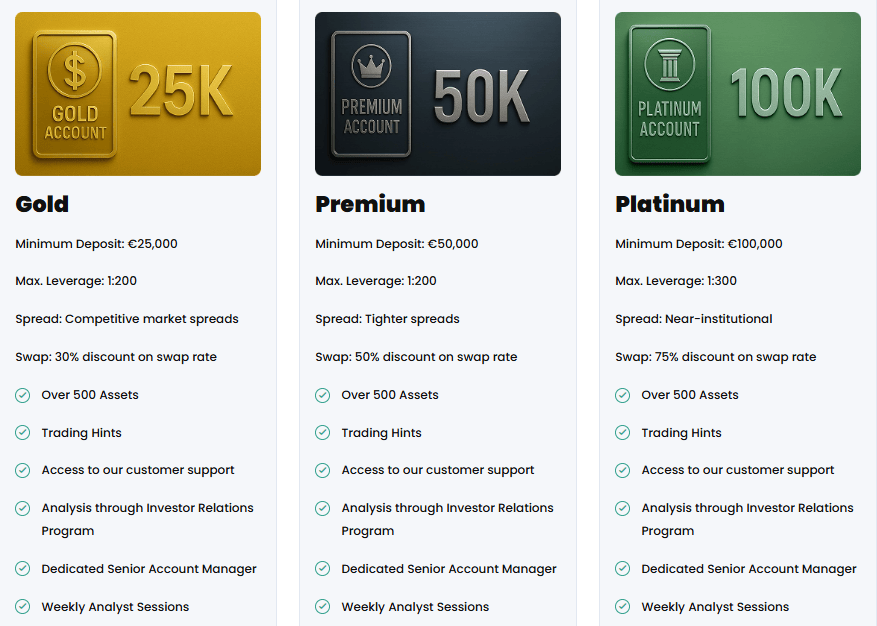The image size is (877, 626).
Task: Click checkmark beside Premium's Over 500 Assets
Action: (323, 395)
